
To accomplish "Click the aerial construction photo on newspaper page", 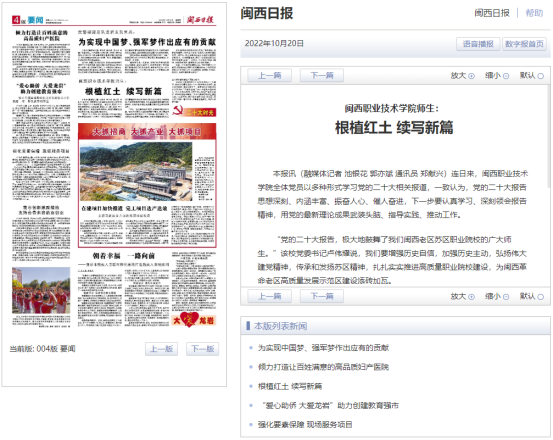I will click(136, 171).
